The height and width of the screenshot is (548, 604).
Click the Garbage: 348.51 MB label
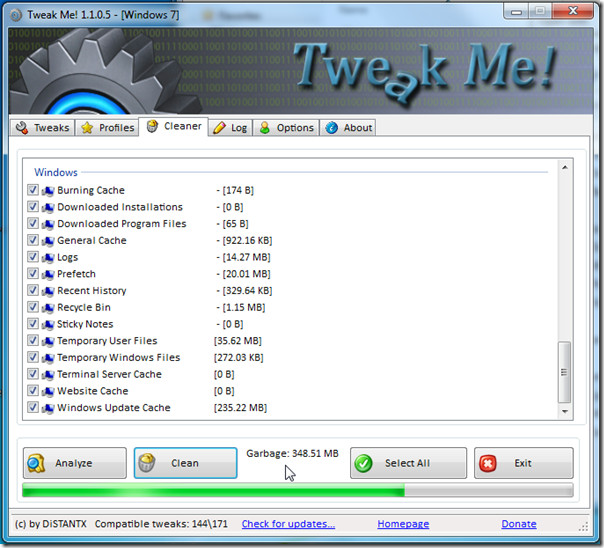coord(292,453)
